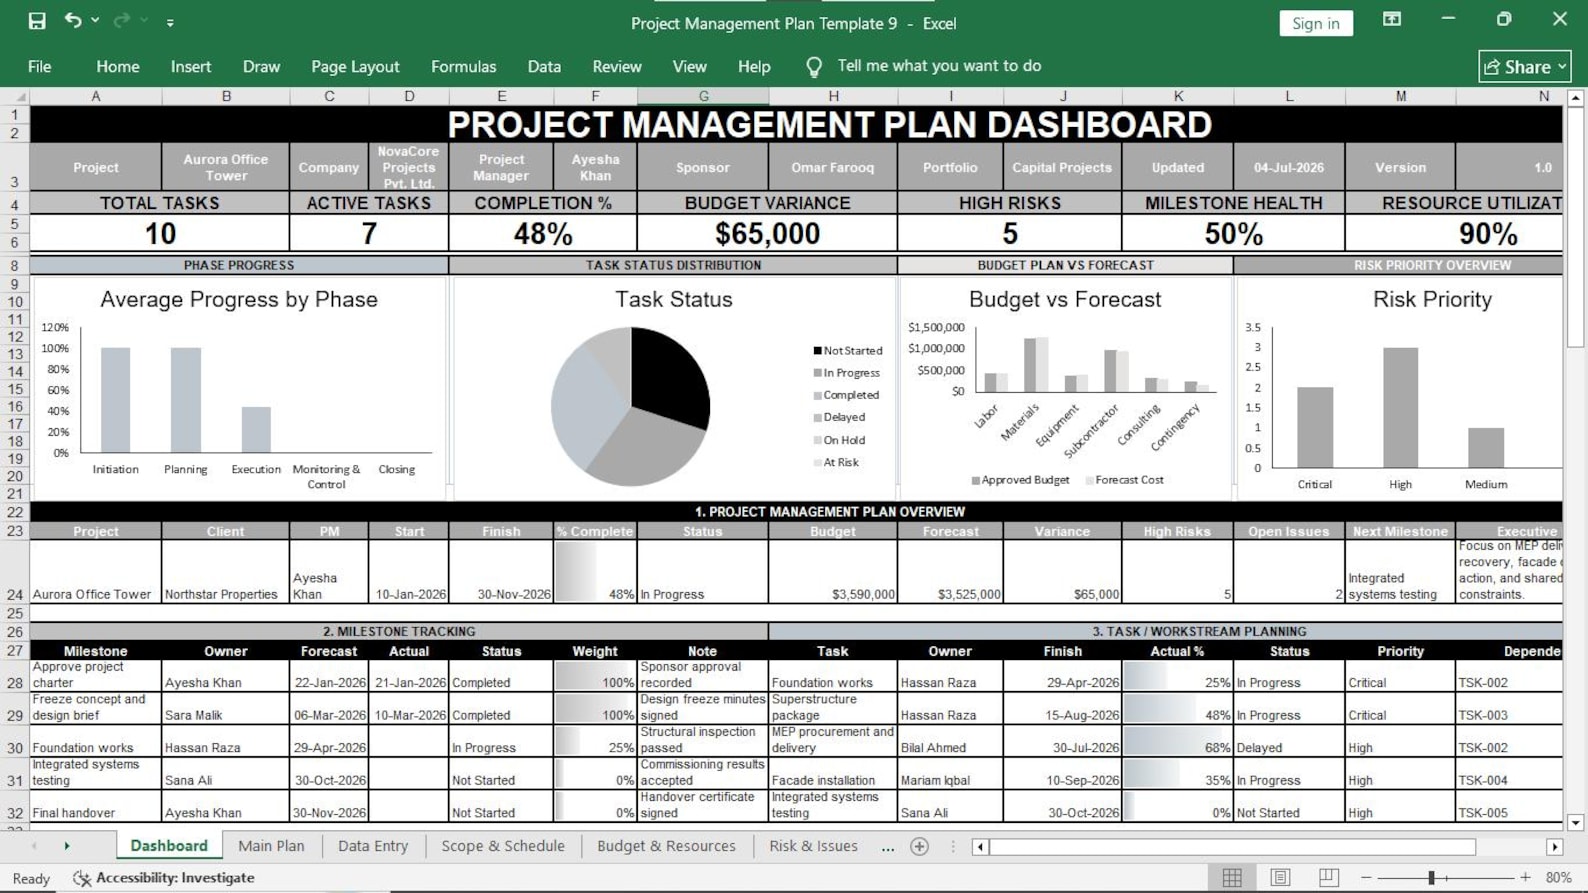1588x893 pixels.
Task: Click the Select All corner triangle
Action: tap(15, 97)
